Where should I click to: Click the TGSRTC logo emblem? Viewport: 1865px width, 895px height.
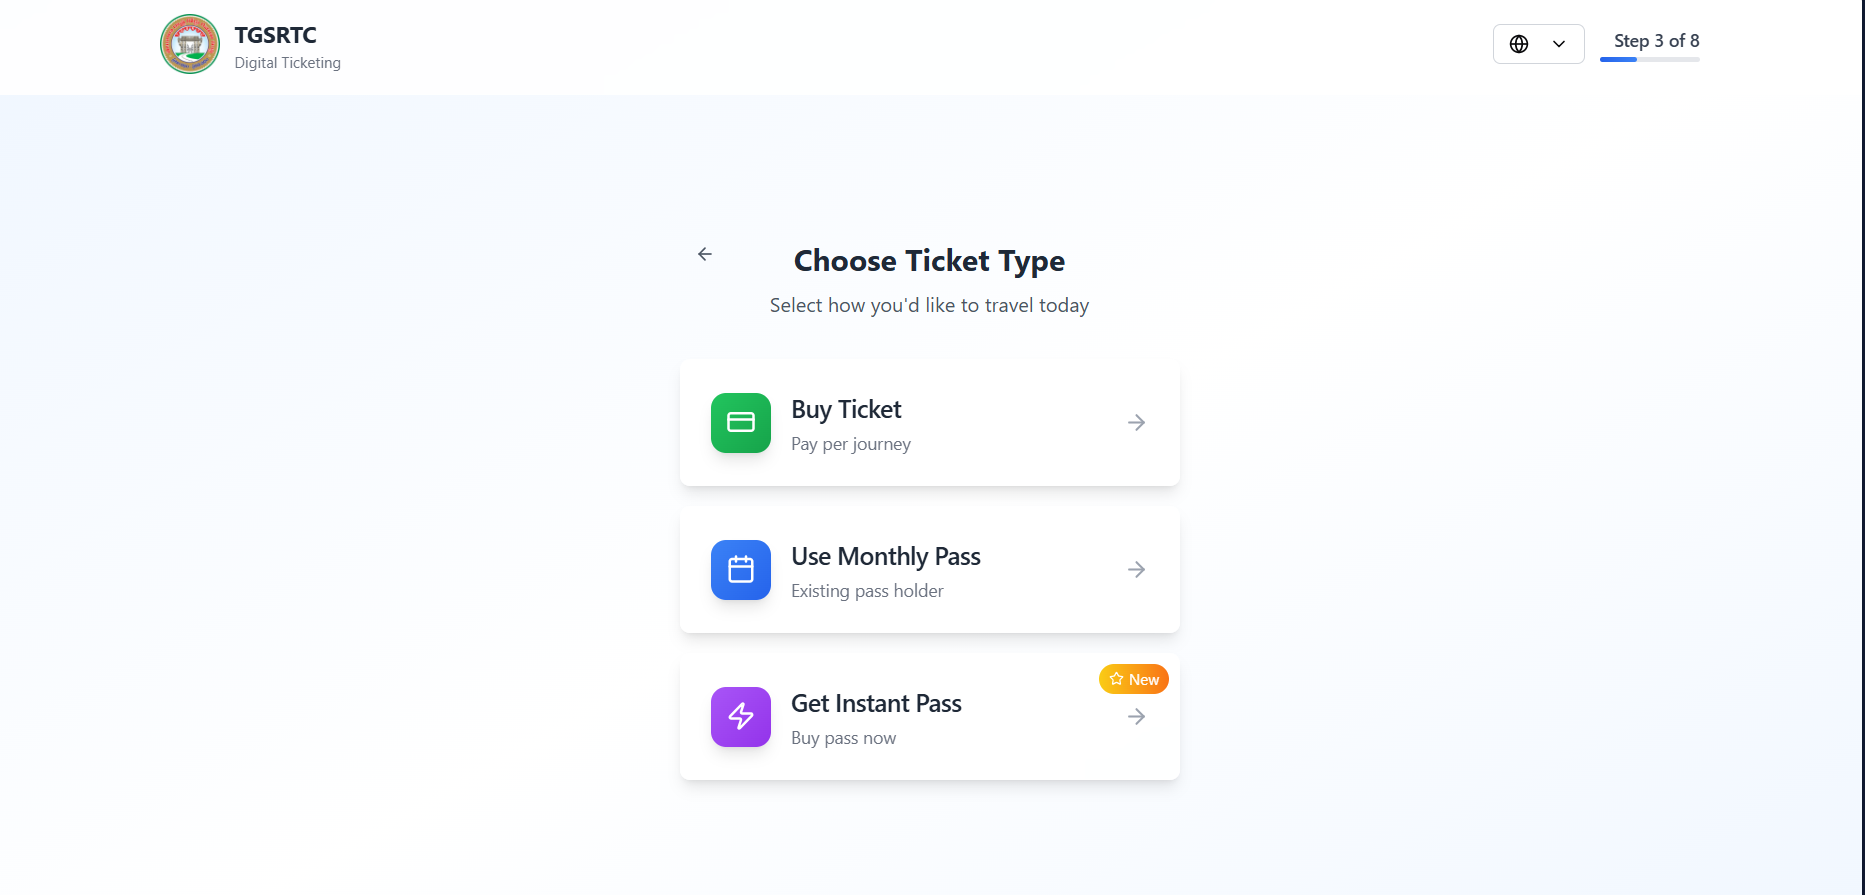point(189,44)
